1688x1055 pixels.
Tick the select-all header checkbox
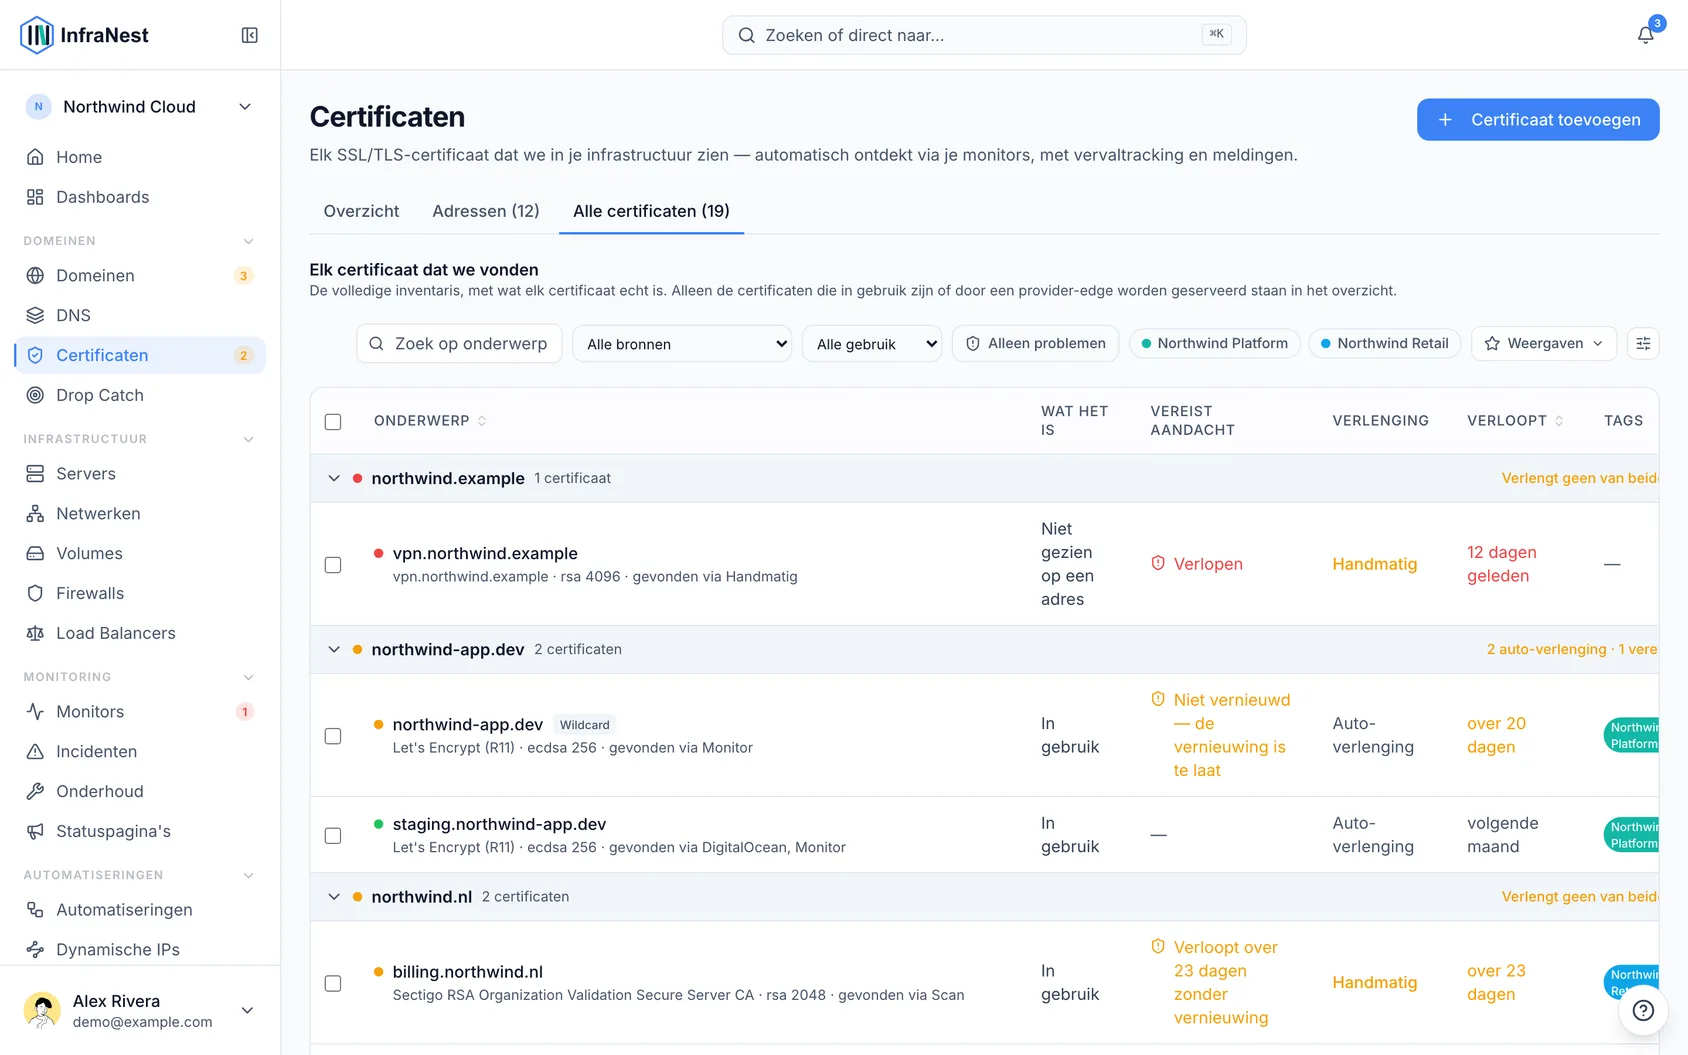pyautogui.click(x=333, y=421)
